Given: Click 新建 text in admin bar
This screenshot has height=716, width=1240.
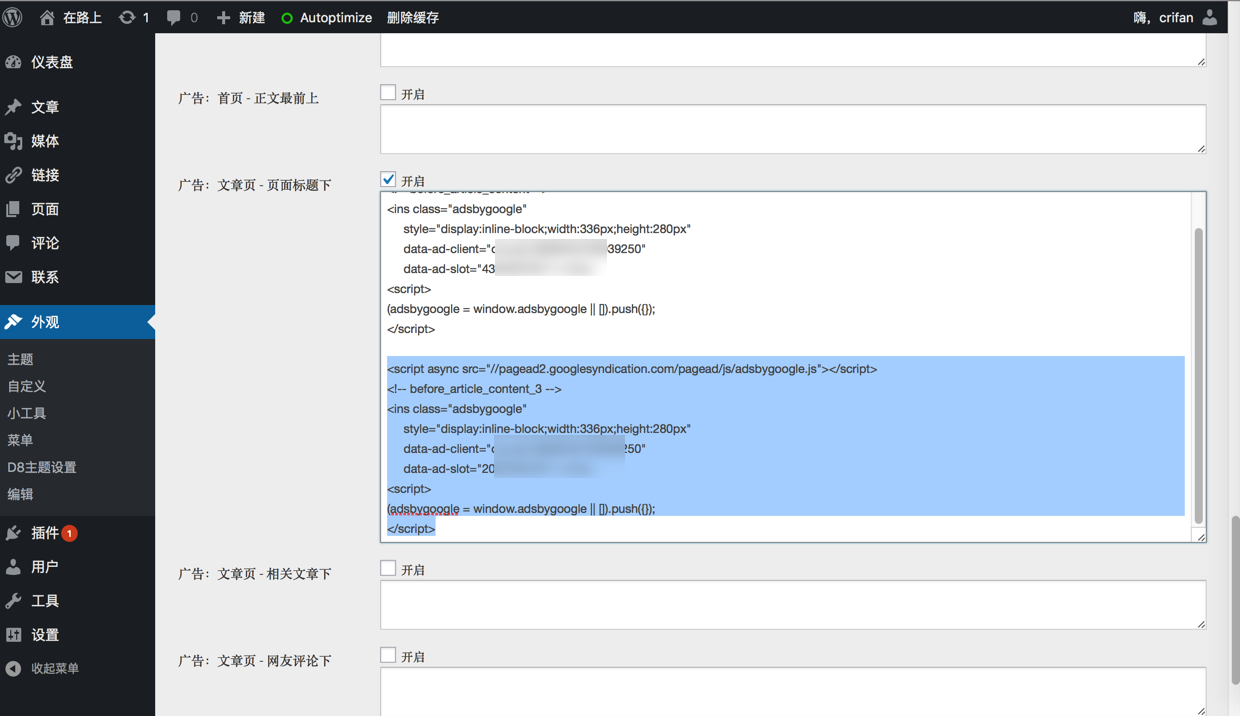Looking at the screenshot, I should tap(252, 18).
